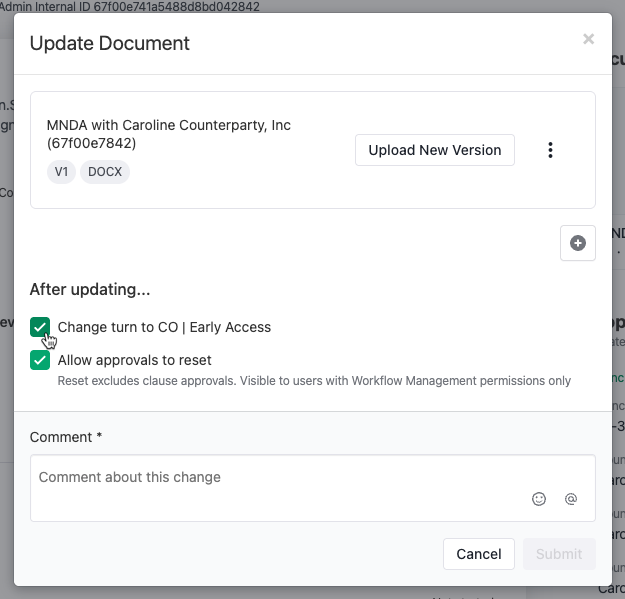Click the plus icon to add a document
The image size is (625, 599).
[578, 243]
